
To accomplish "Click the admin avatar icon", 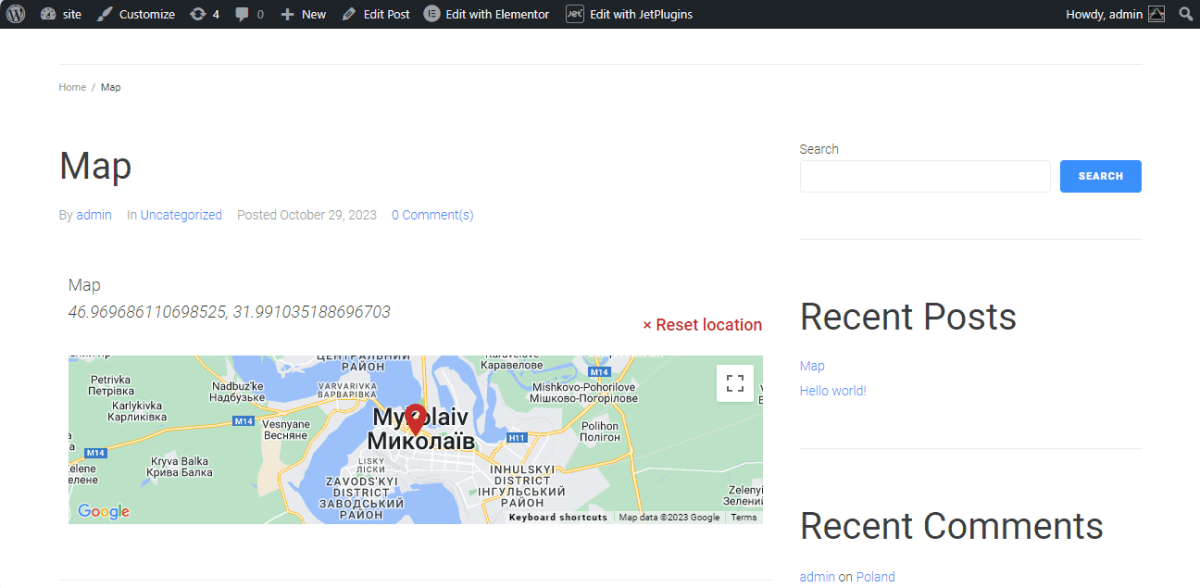I will tap(1156, 14).
